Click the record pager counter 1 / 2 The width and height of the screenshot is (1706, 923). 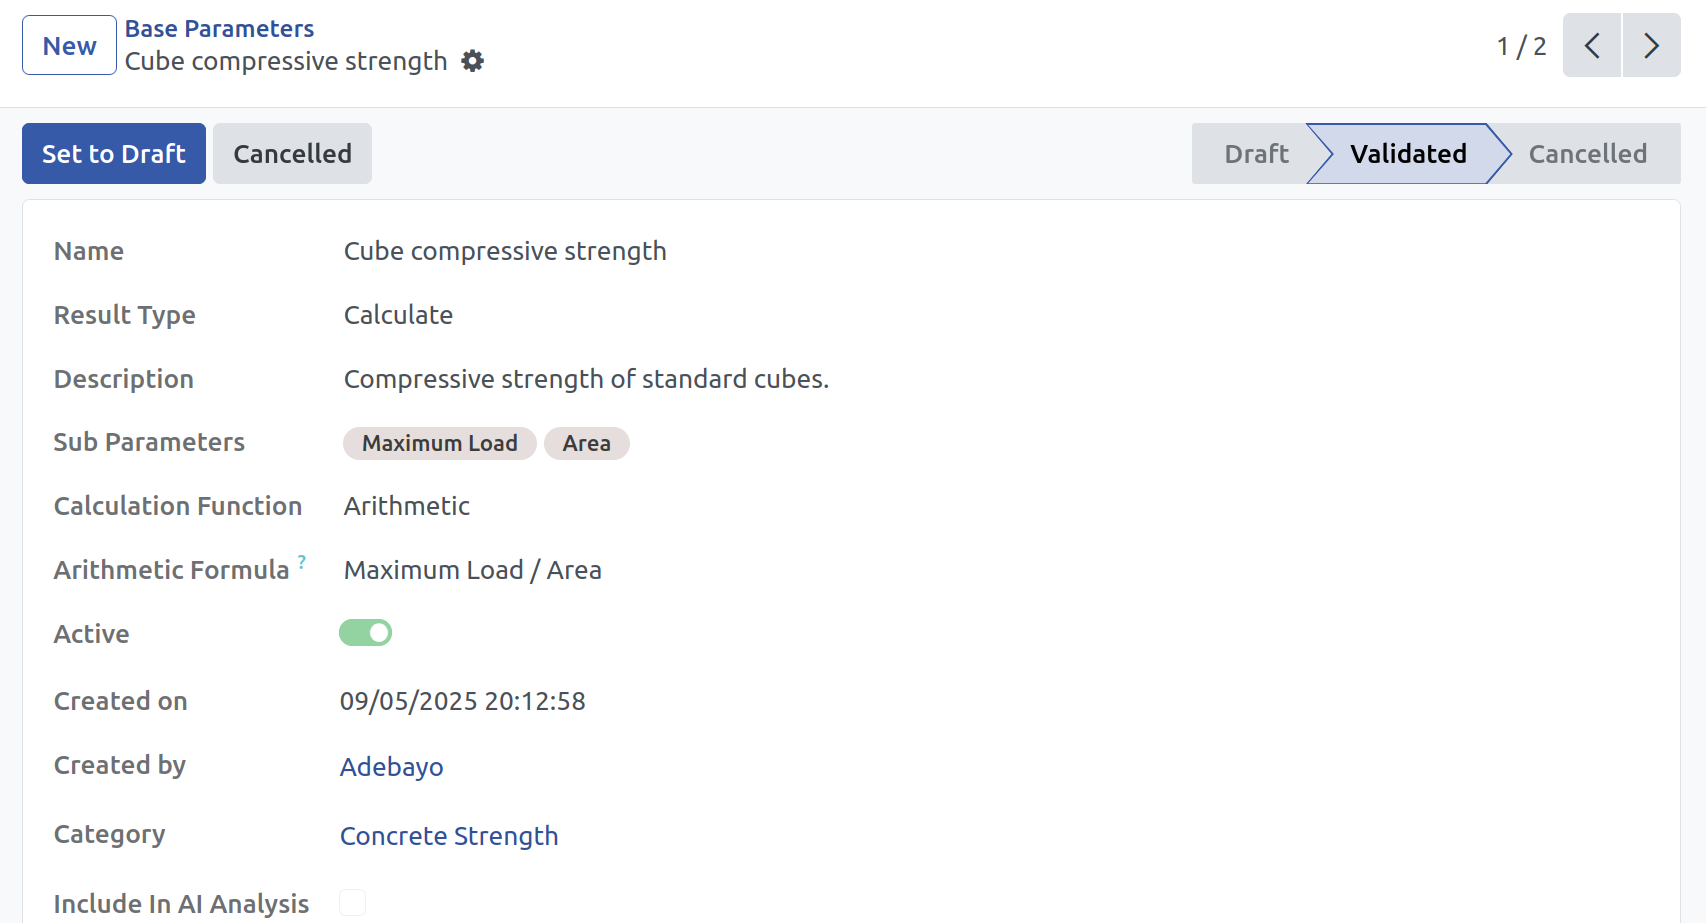1521,46
